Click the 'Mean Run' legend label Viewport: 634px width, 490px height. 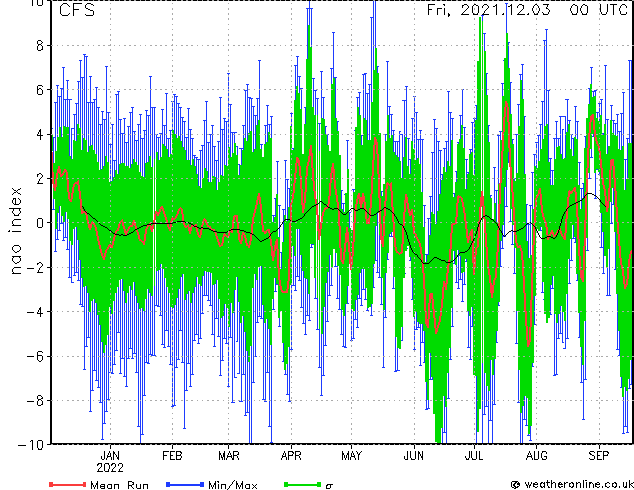[119, 485]
